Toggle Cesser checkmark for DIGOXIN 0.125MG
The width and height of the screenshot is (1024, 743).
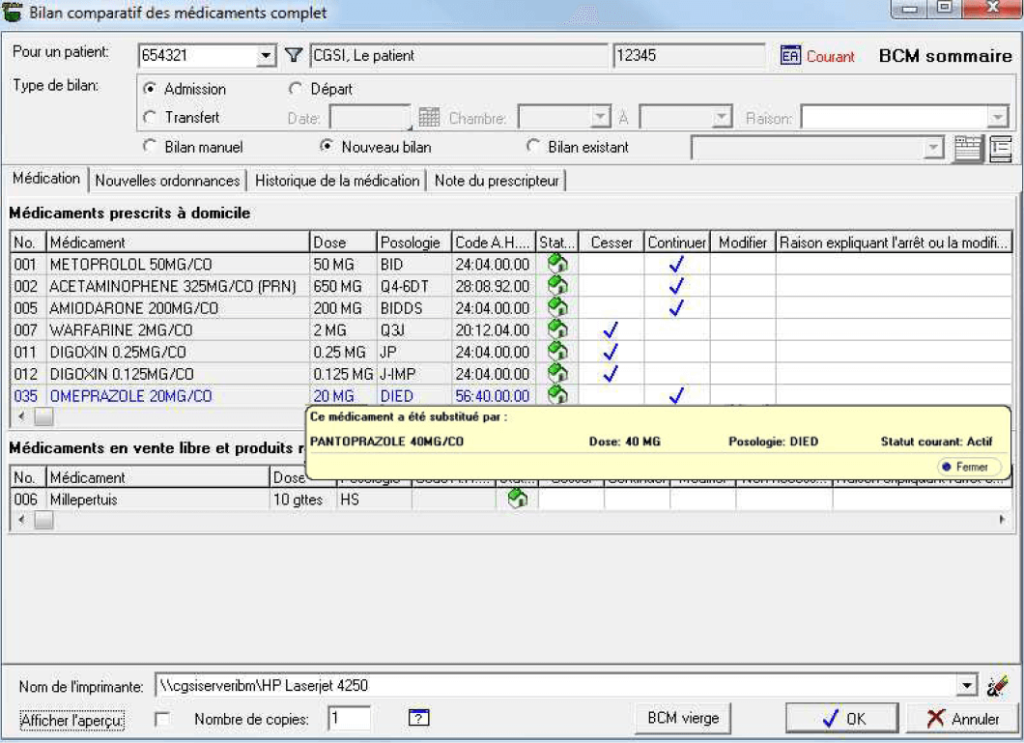pyautogui.click(x=611, y=373)
